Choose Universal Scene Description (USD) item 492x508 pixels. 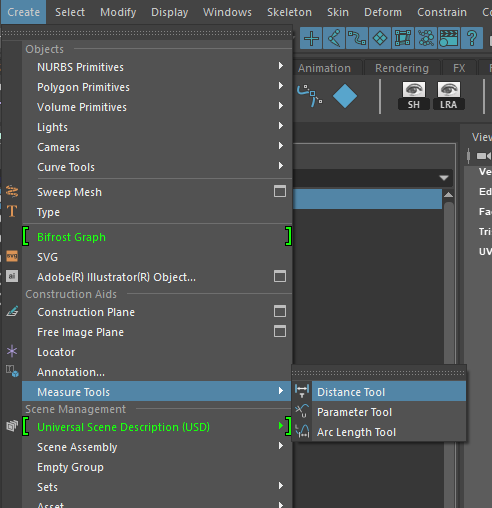pyautogui.click(x=157, y=426)
